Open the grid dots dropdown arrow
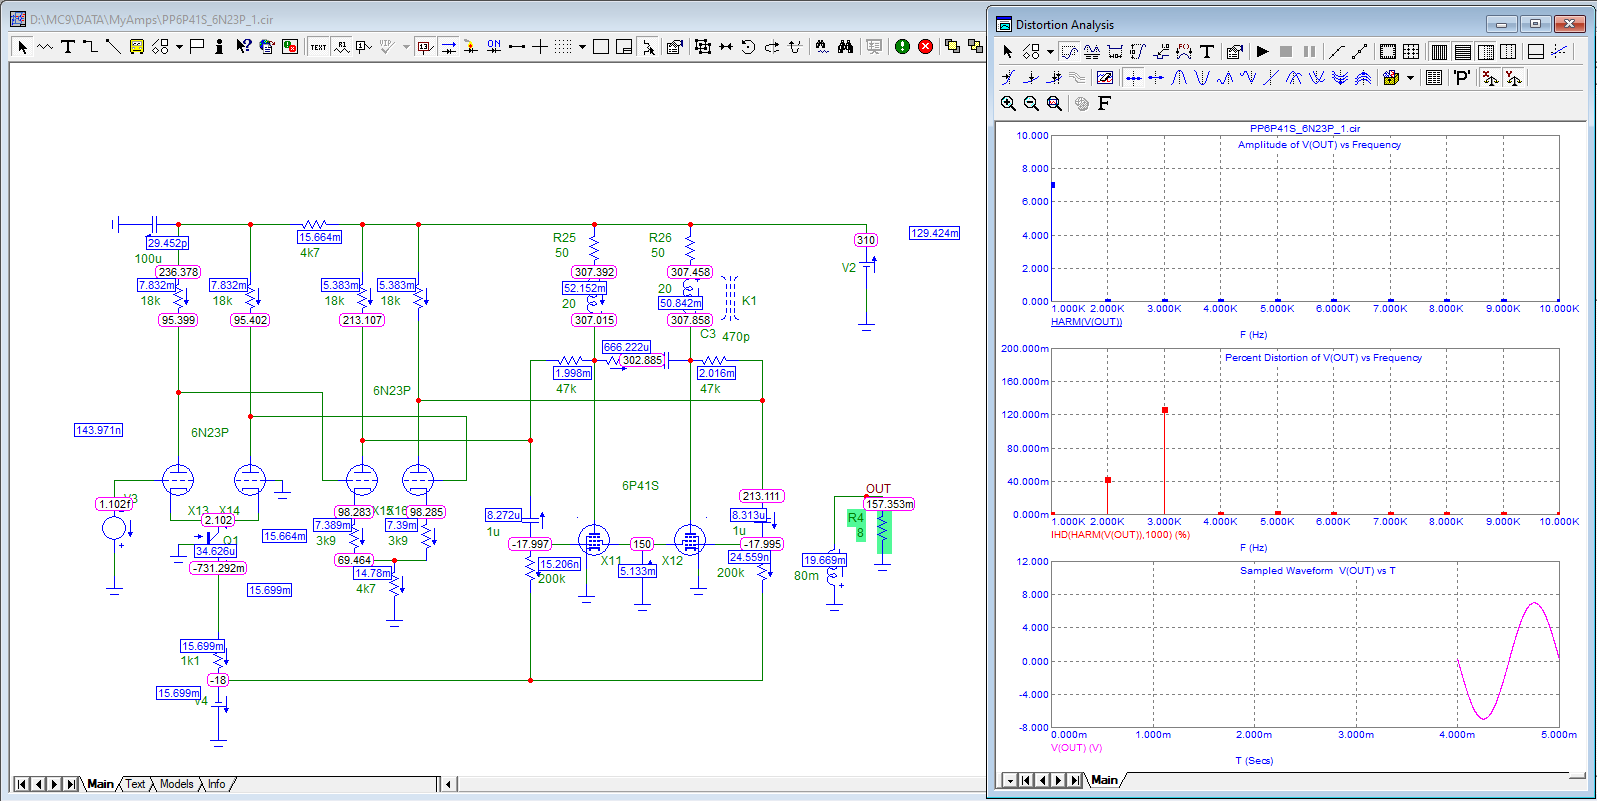The image size is (1597, 801). click(x=582, y=47)
